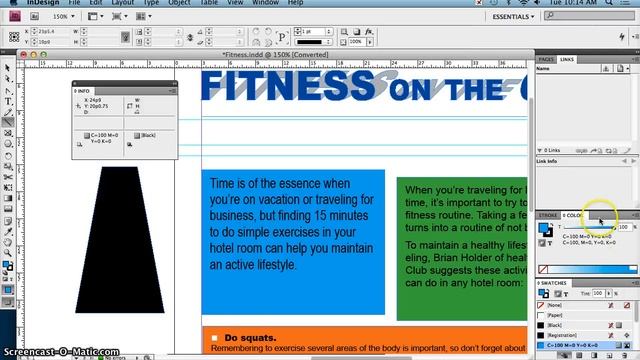Open the effects fx button

pyautogui.click(x=369, y=32)
